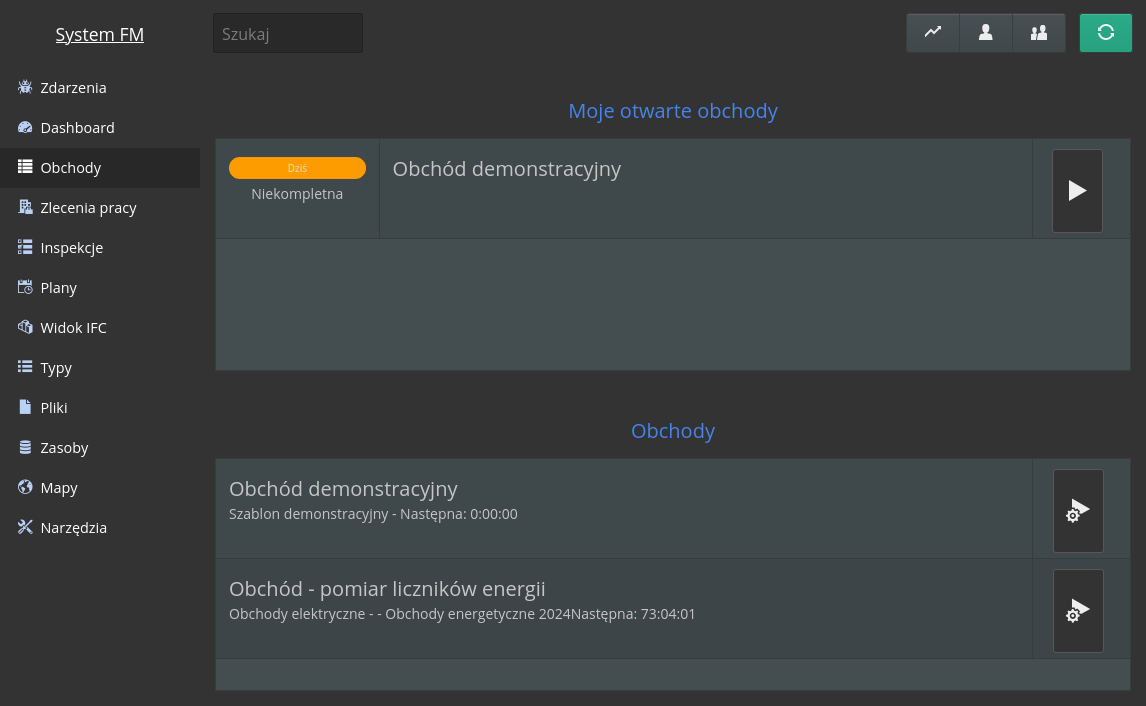Open Plany from the sidebar
This screenshot has width=1146, height=706.
(x=58, y=288)
